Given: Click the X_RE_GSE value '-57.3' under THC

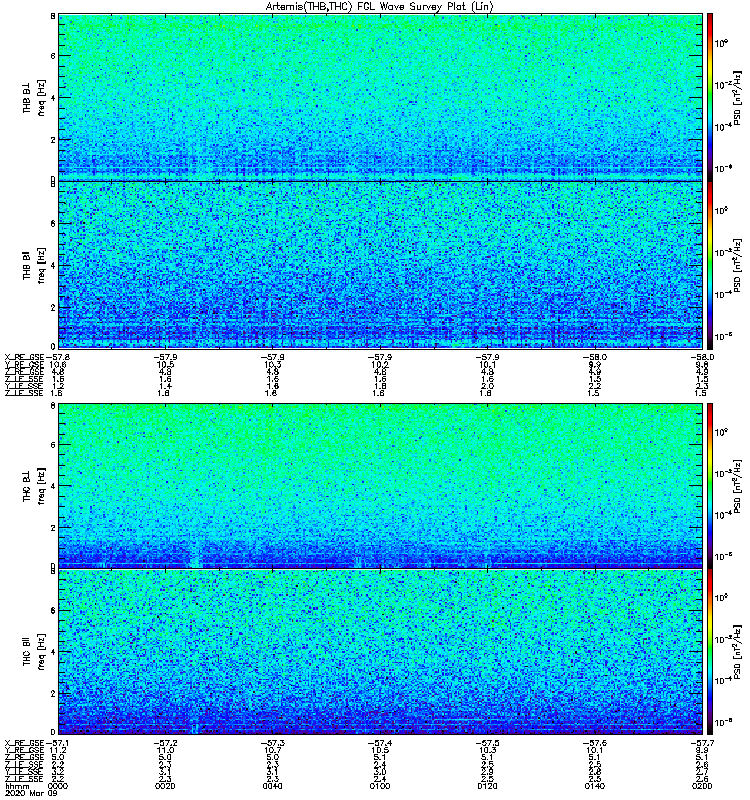Looking at the screenshot, I should click(x=272, y=743).
